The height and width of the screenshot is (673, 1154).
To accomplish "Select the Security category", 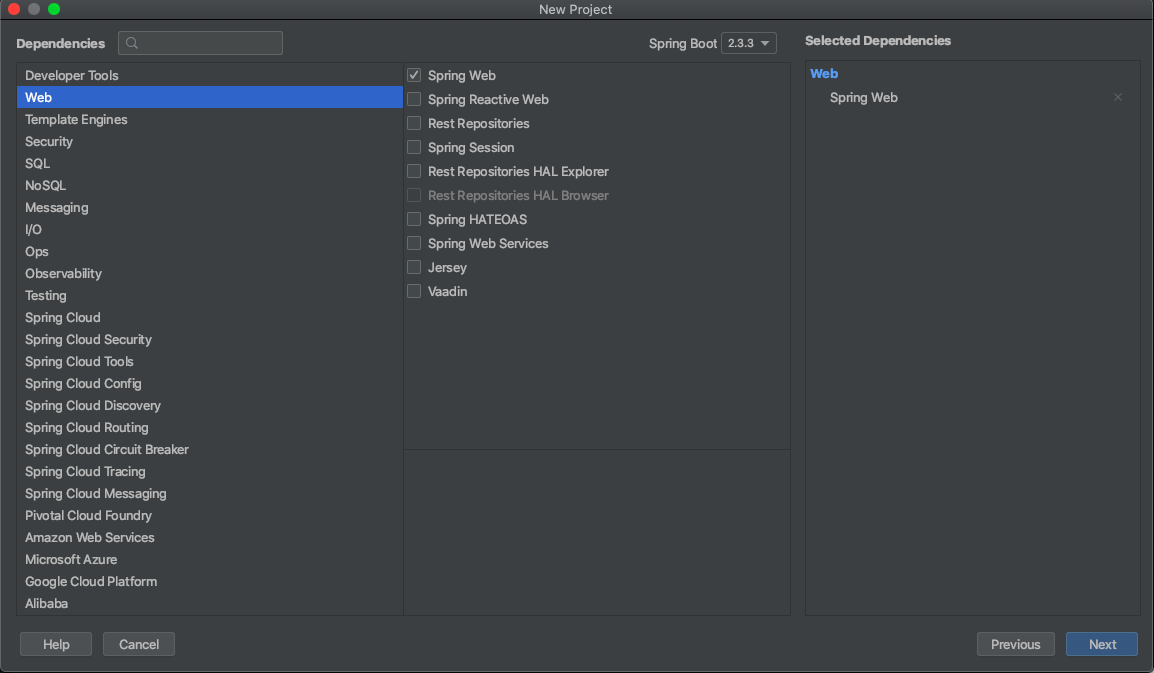I will click(49, 141).
